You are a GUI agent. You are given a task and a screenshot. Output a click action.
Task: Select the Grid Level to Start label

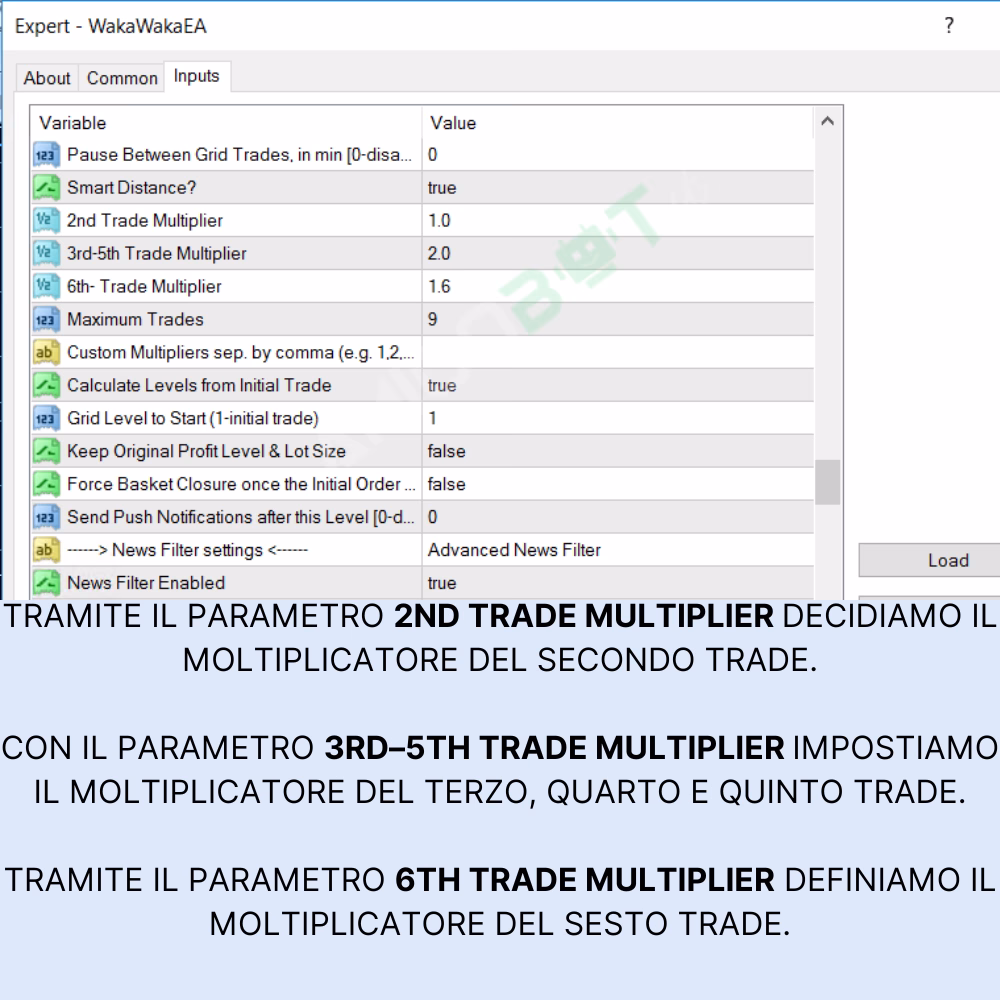[193, 418]
